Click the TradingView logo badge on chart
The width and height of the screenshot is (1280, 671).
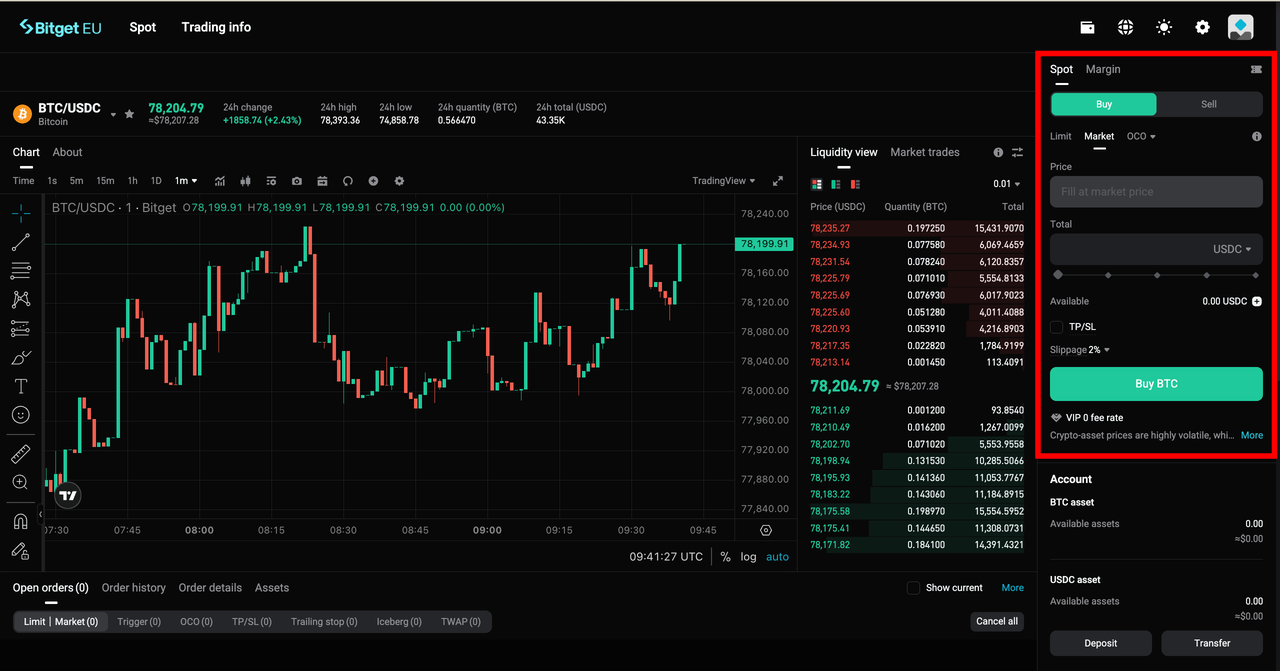point(67,495)
